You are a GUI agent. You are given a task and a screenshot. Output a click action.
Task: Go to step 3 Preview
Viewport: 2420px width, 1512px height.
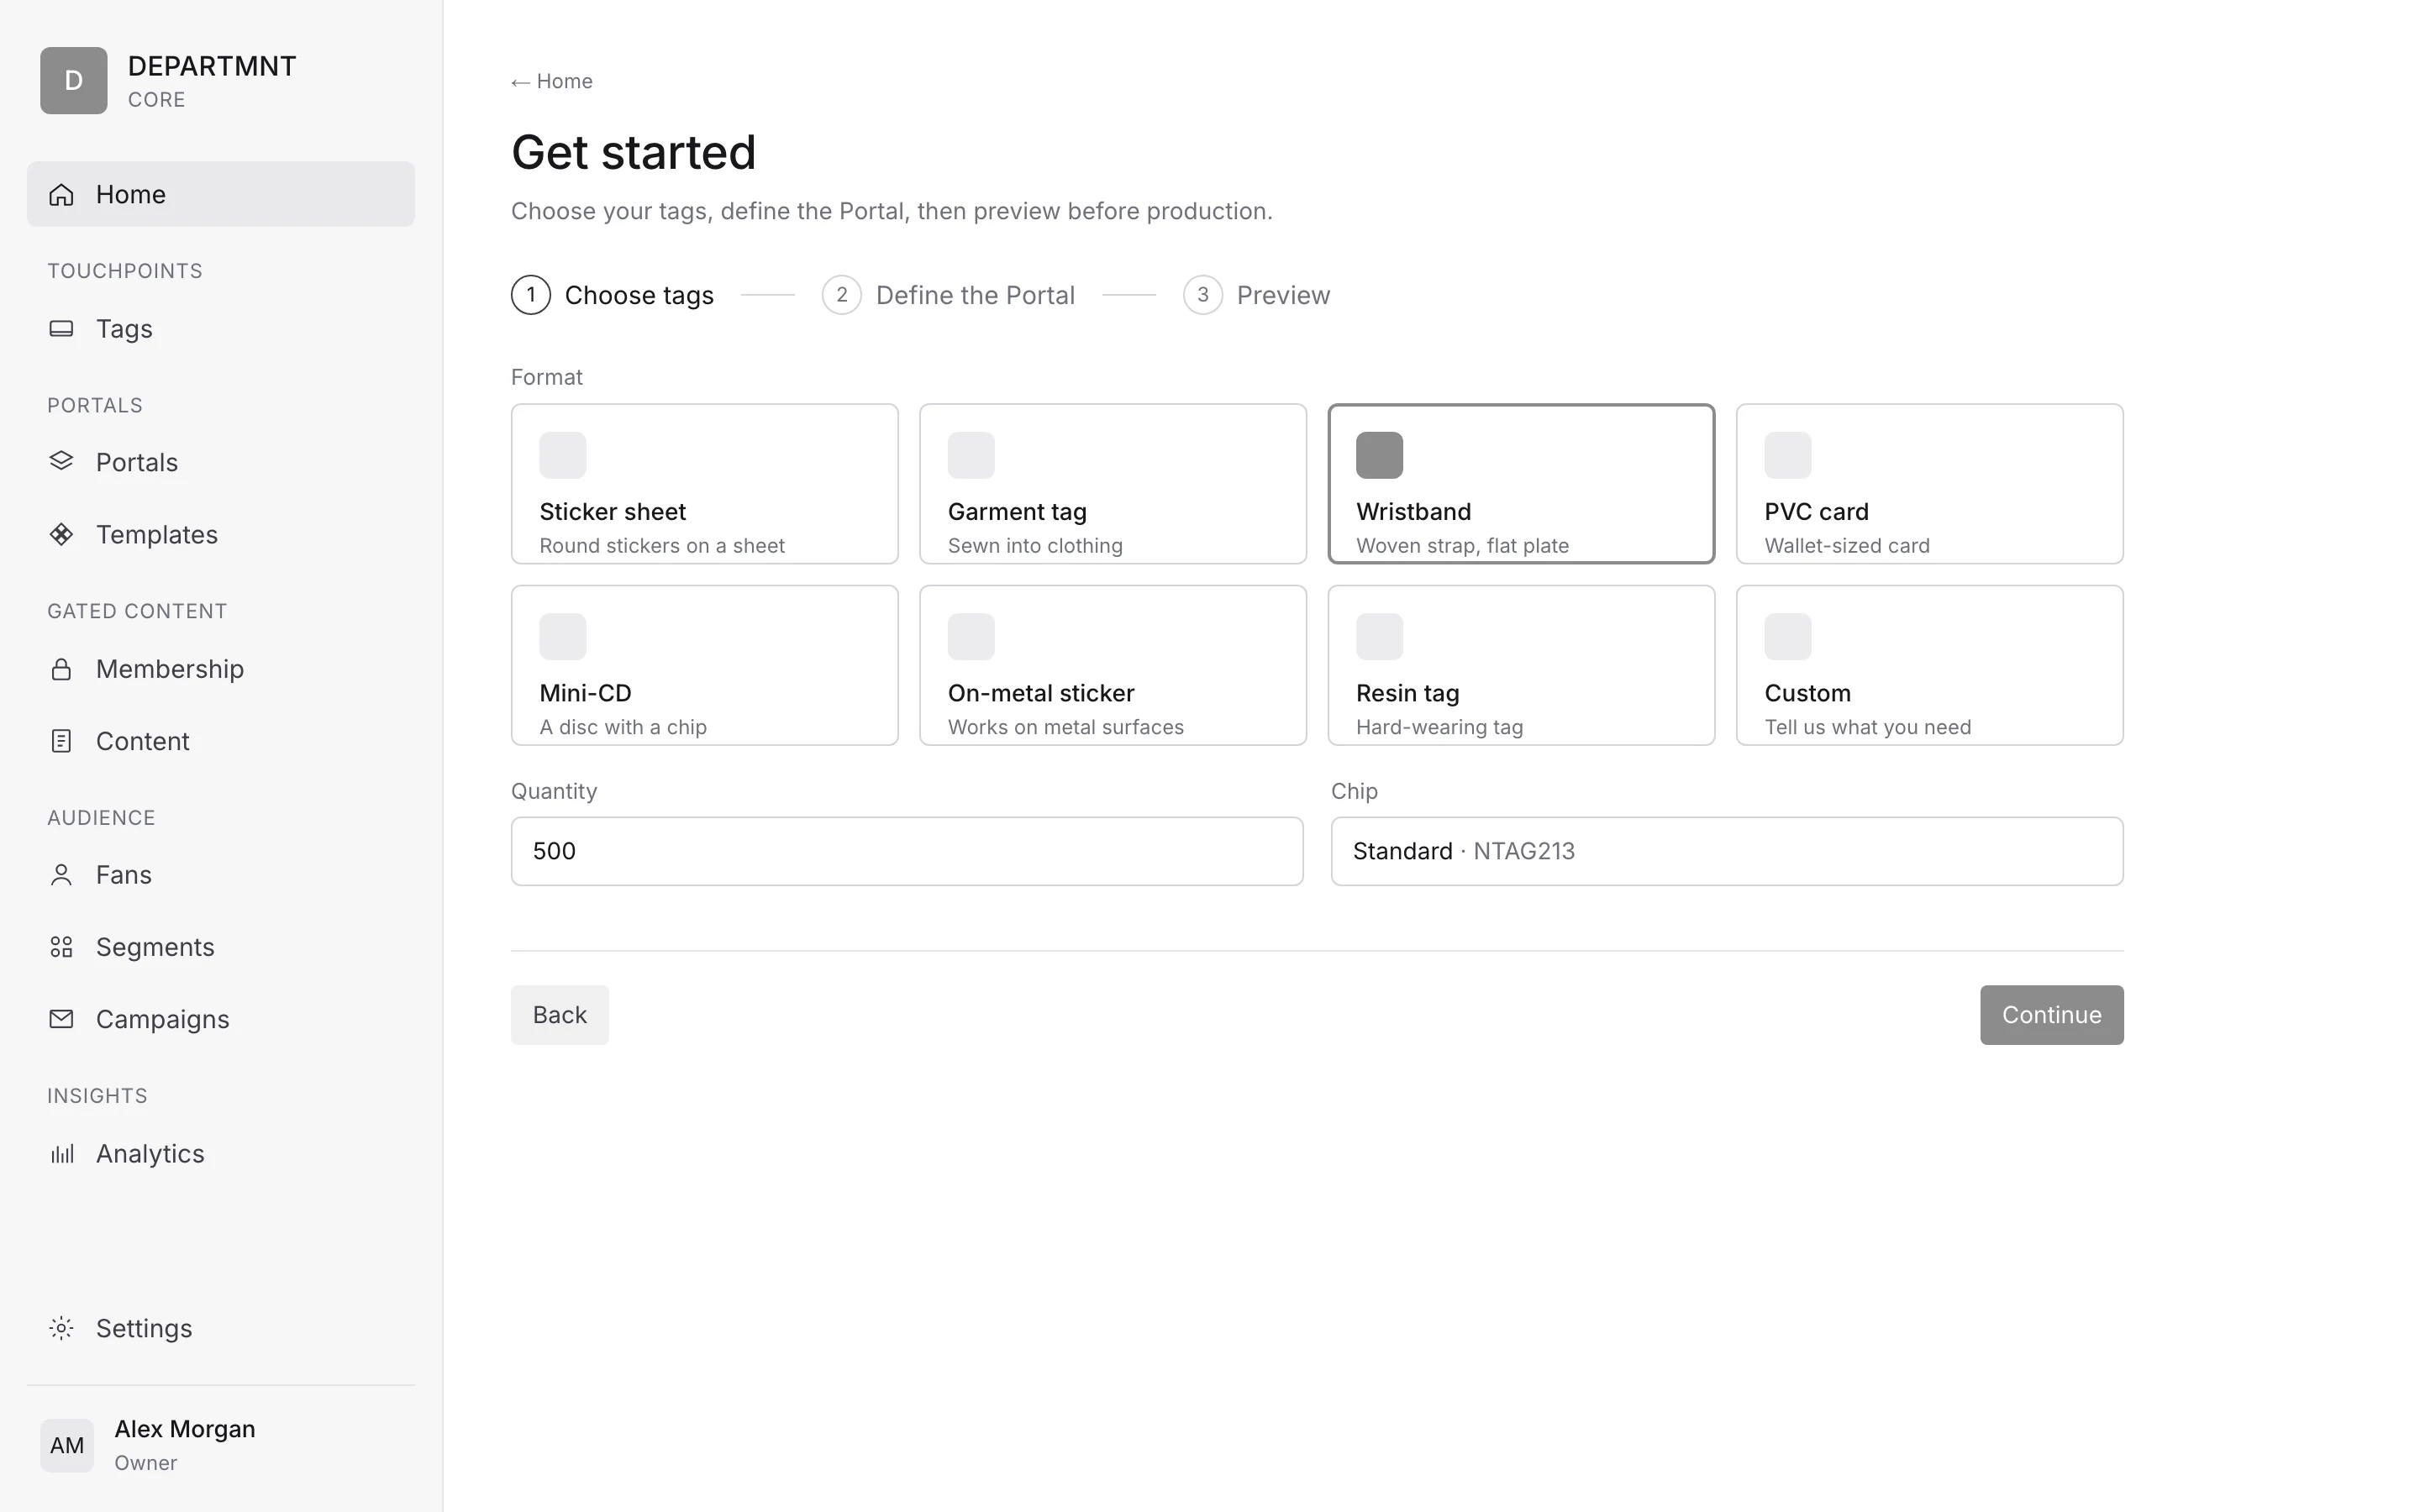pos(1256,295)
